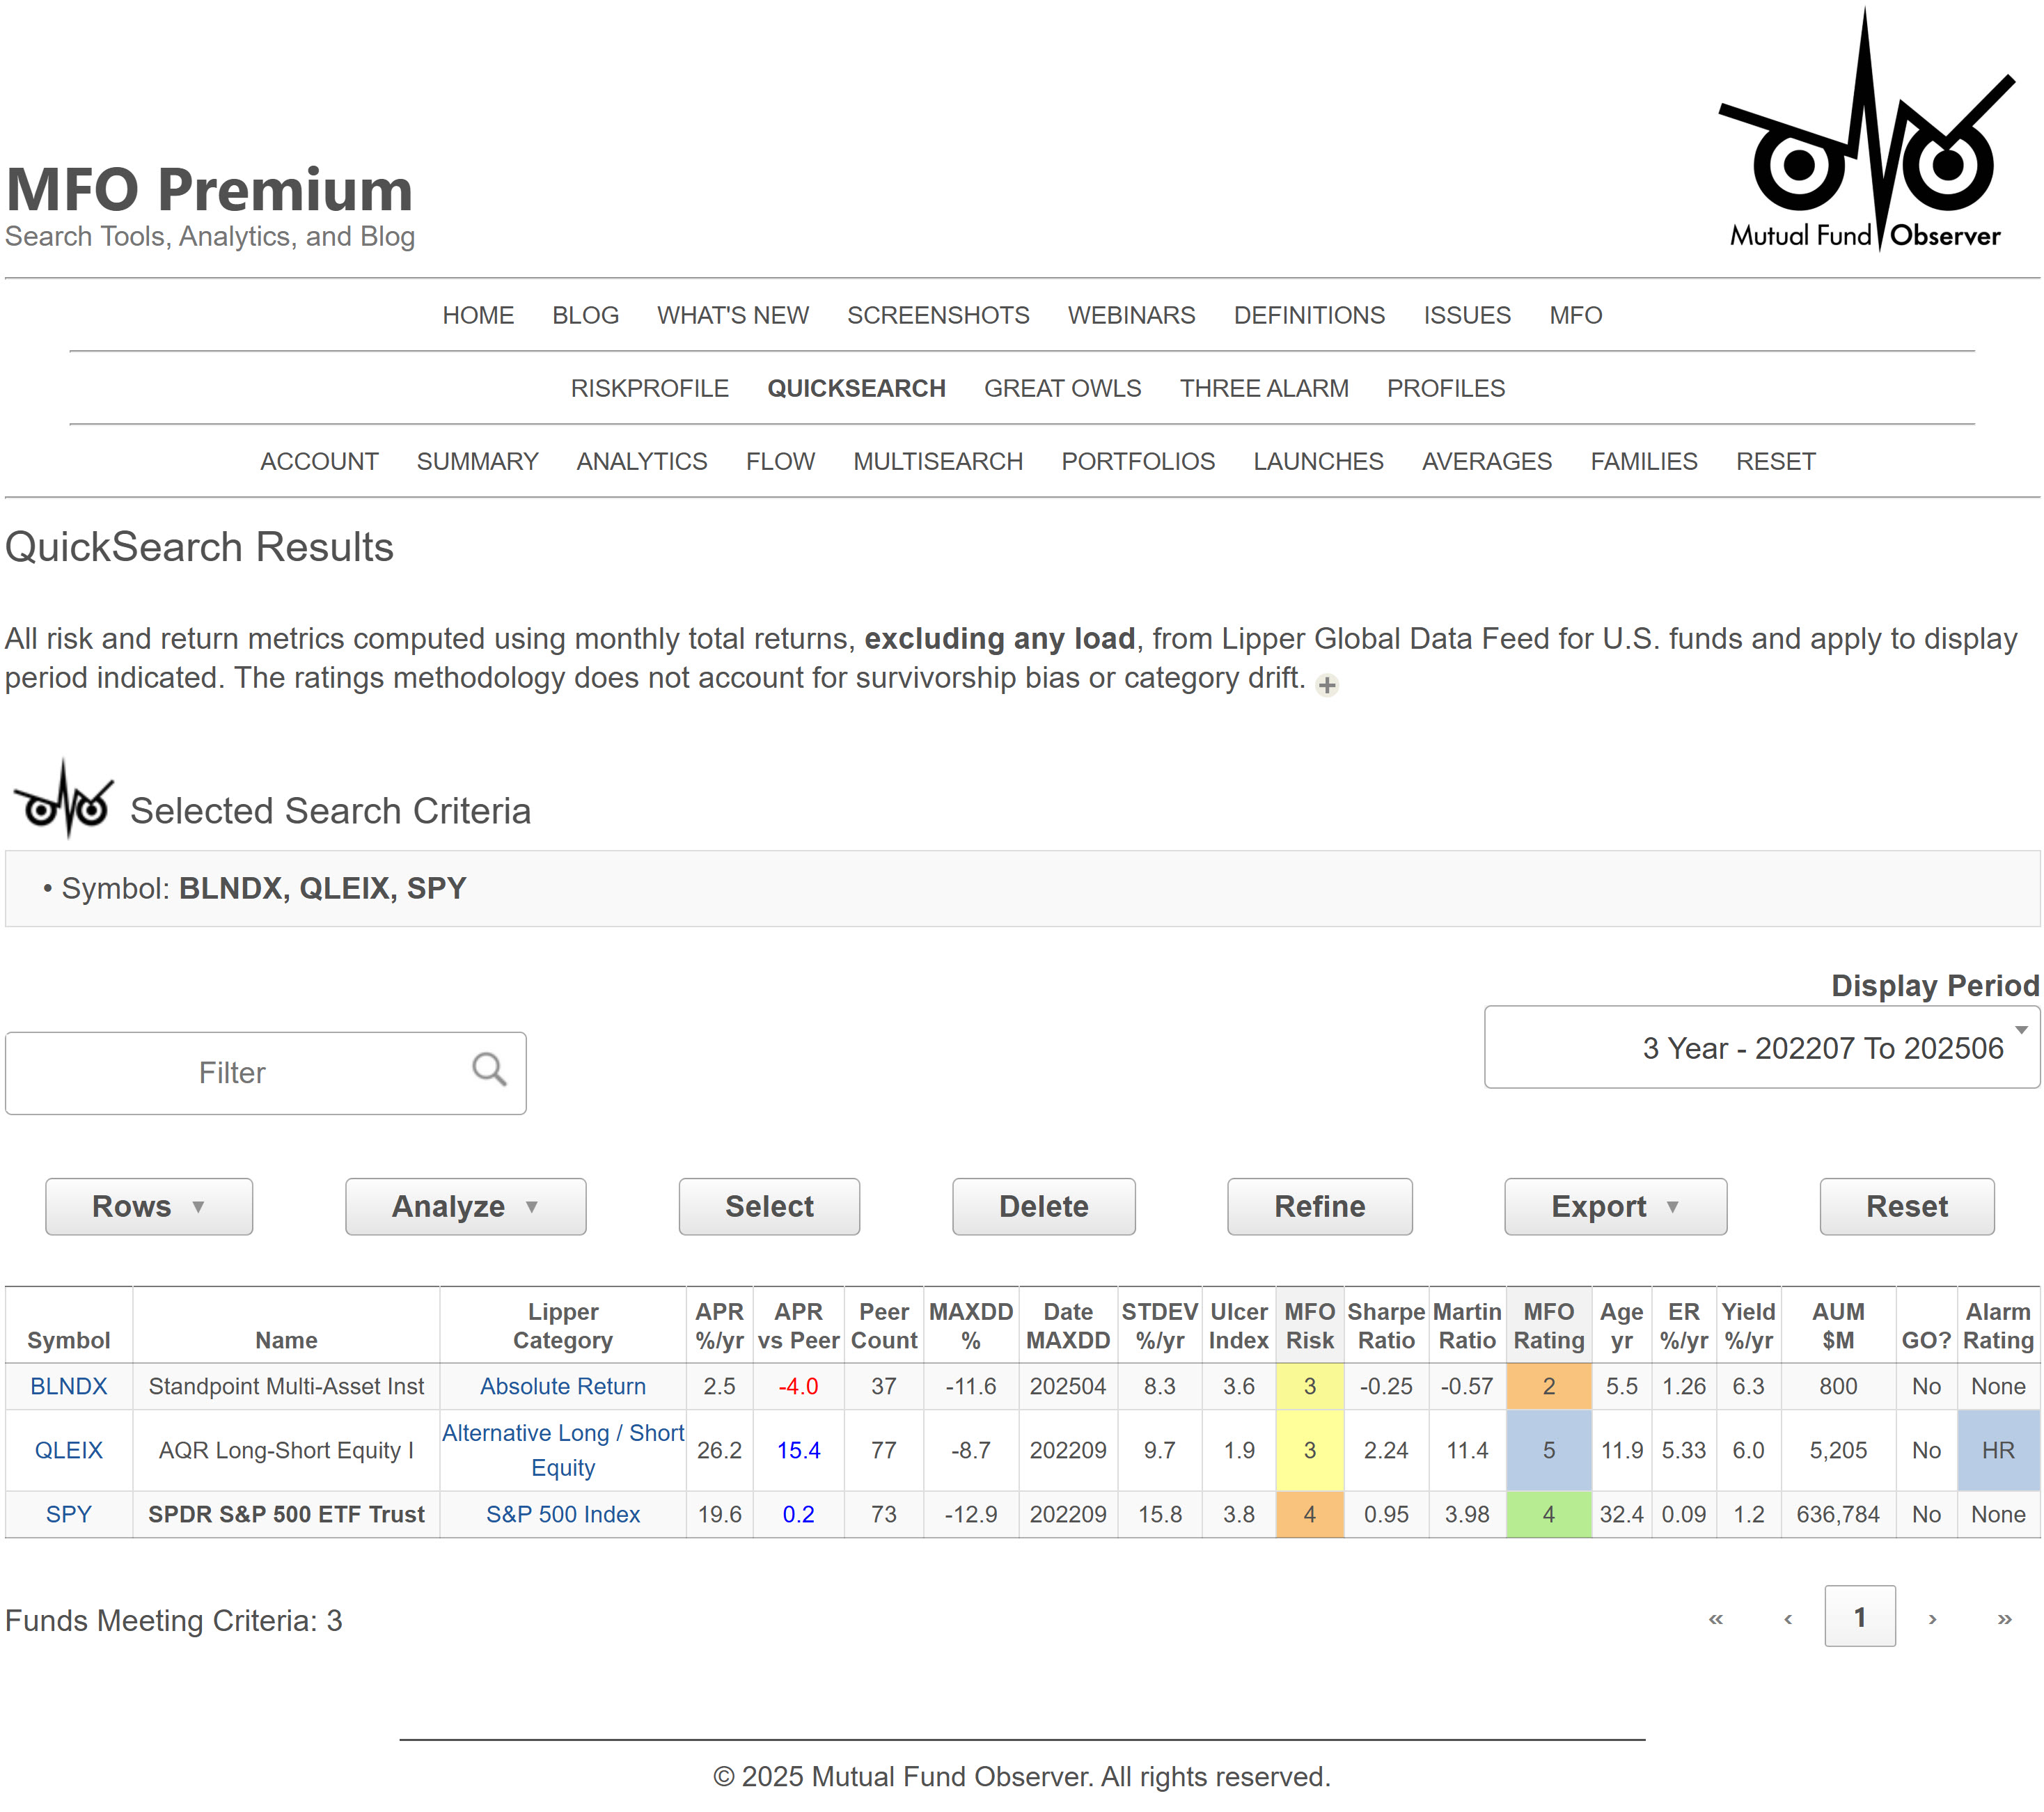Click the owl icon next to Selected Search Criteria
The image size is (2044, 1812).
(x=64, y=806)
